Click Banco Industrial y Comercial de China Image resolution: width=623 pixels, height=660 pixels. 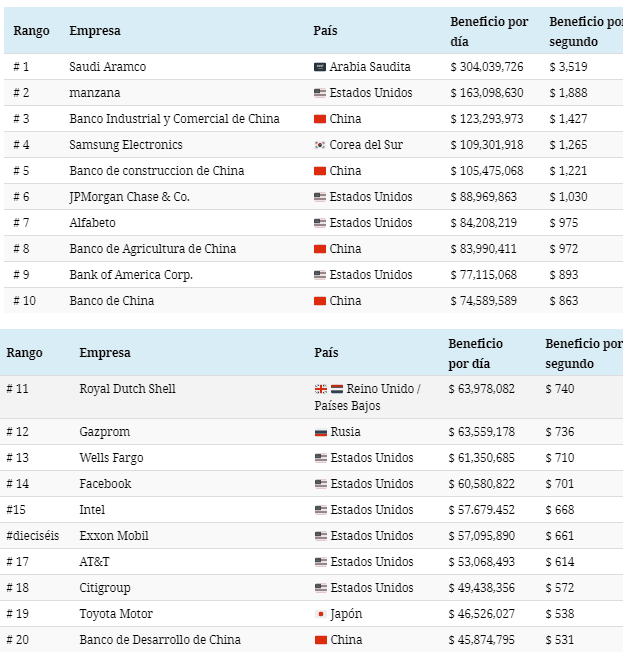coord(174,119)
